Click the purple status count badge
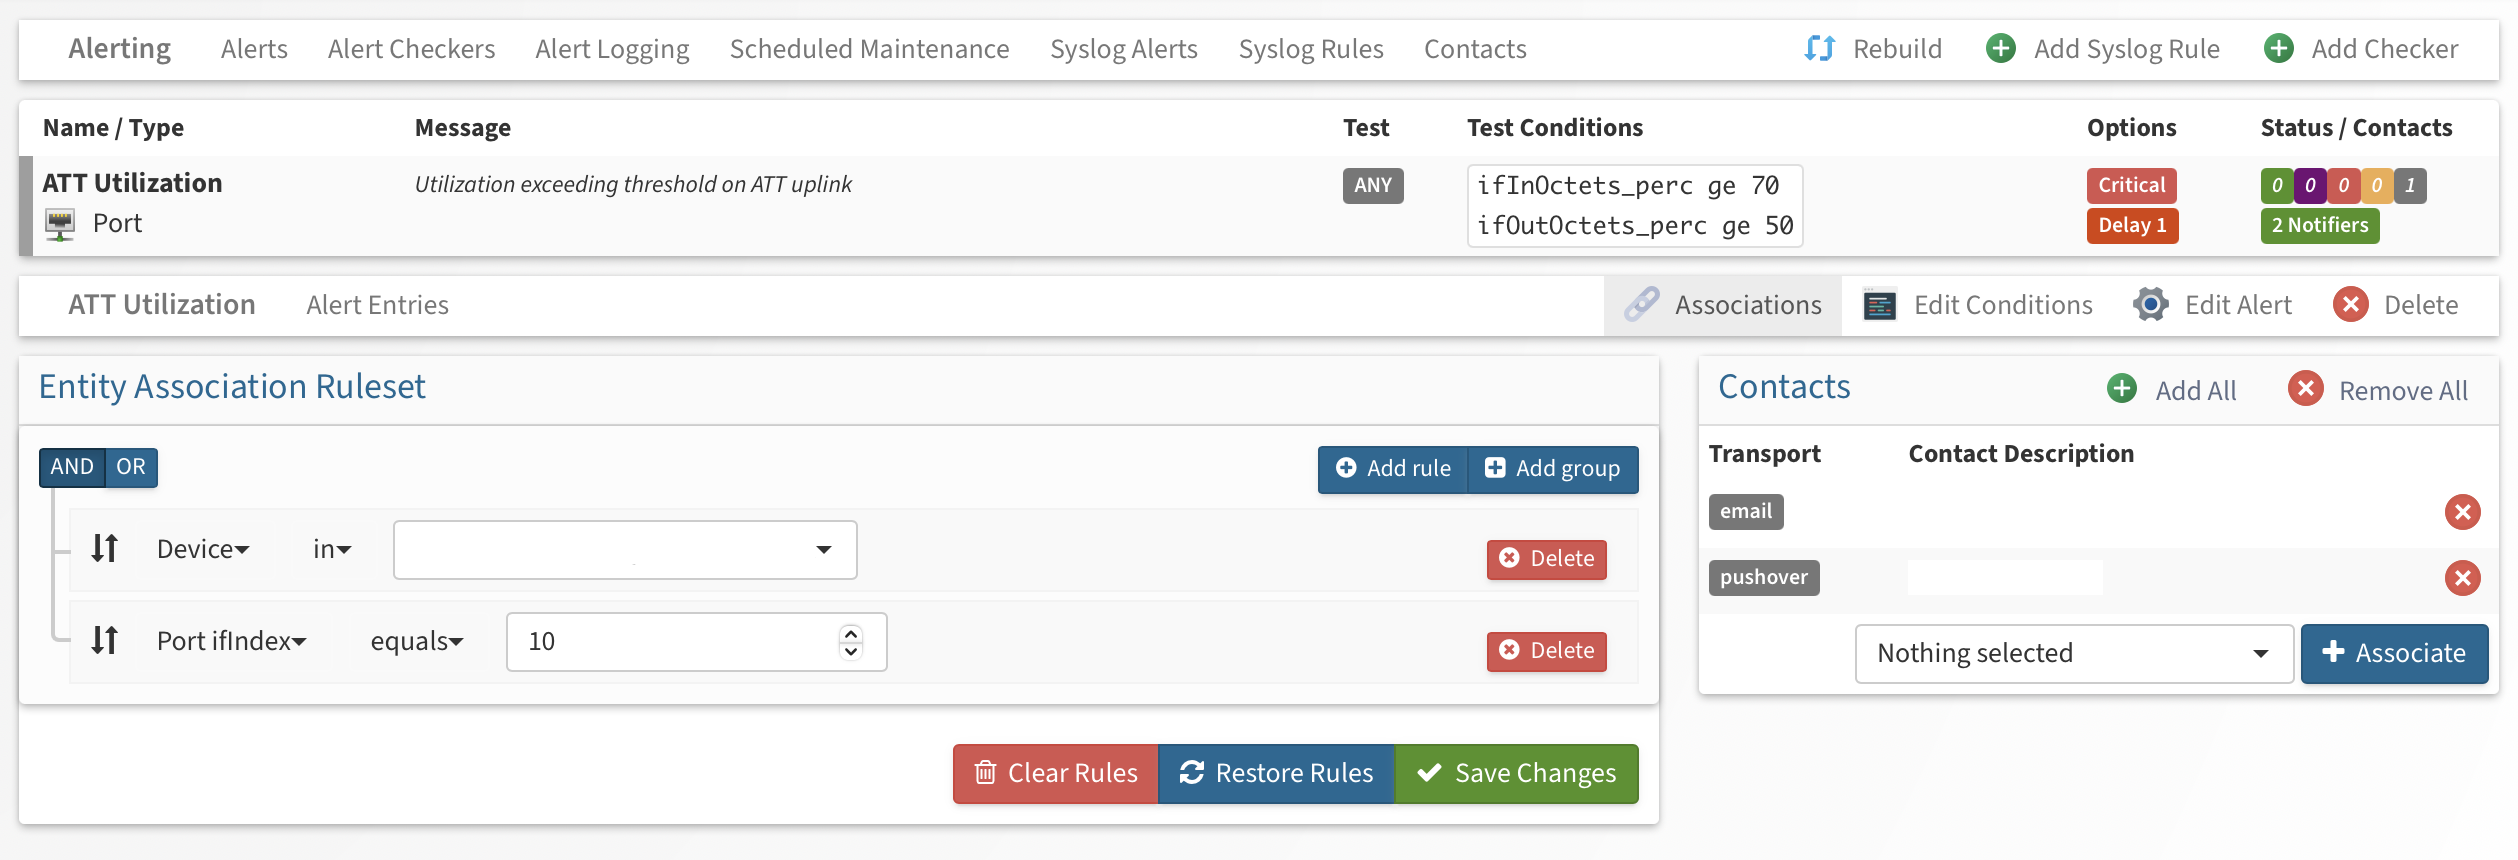The width and height of the screenshot is (2518, 860). [2310, 185]
